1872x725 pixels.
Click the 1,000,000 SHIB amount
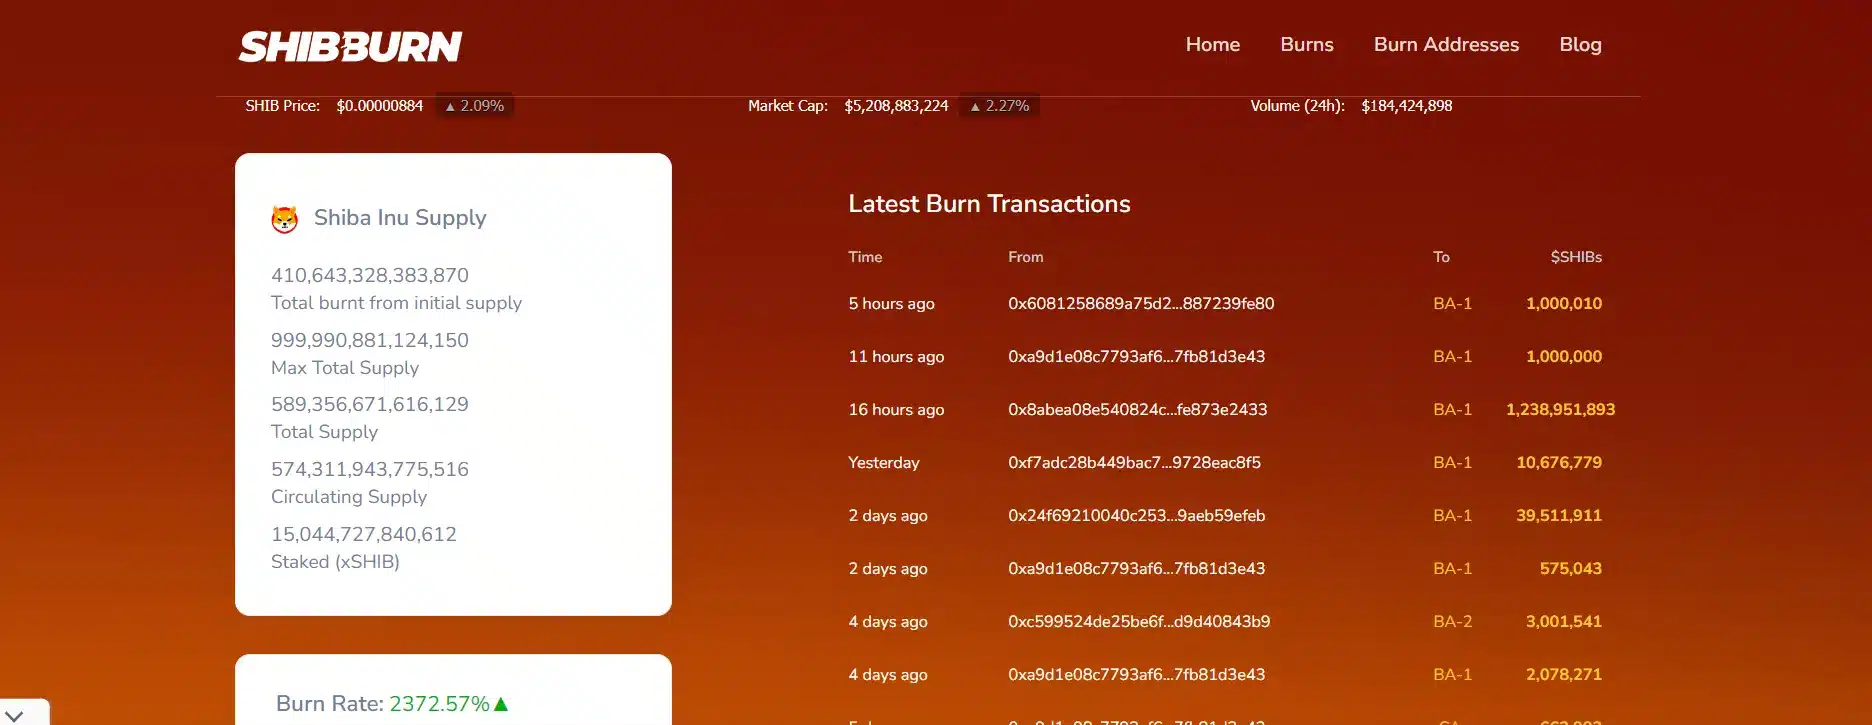coord(1564,356)
